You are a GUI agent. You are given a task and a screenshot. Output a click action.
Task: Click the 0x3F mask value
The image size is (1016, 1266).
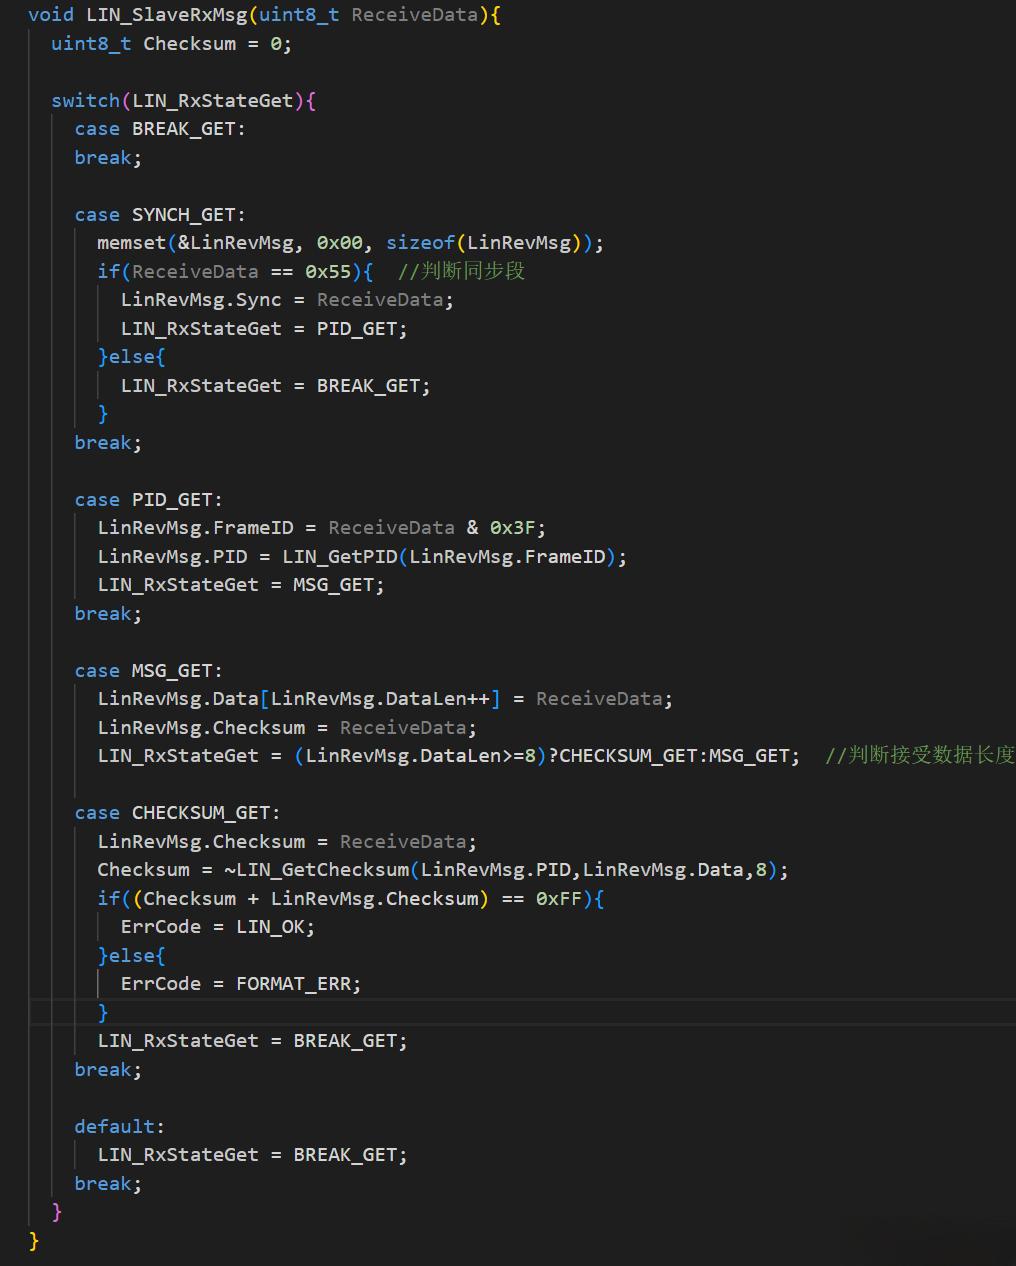516,528
